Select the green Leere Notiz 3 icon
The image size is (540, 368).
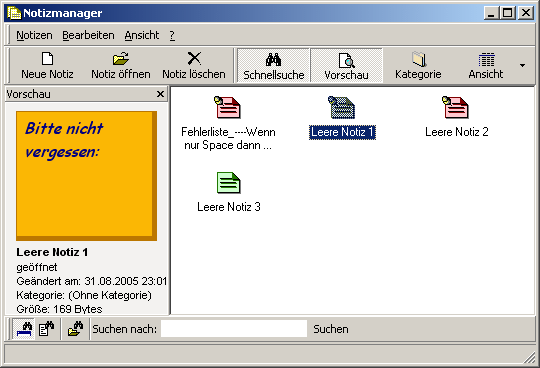point(228,182)
